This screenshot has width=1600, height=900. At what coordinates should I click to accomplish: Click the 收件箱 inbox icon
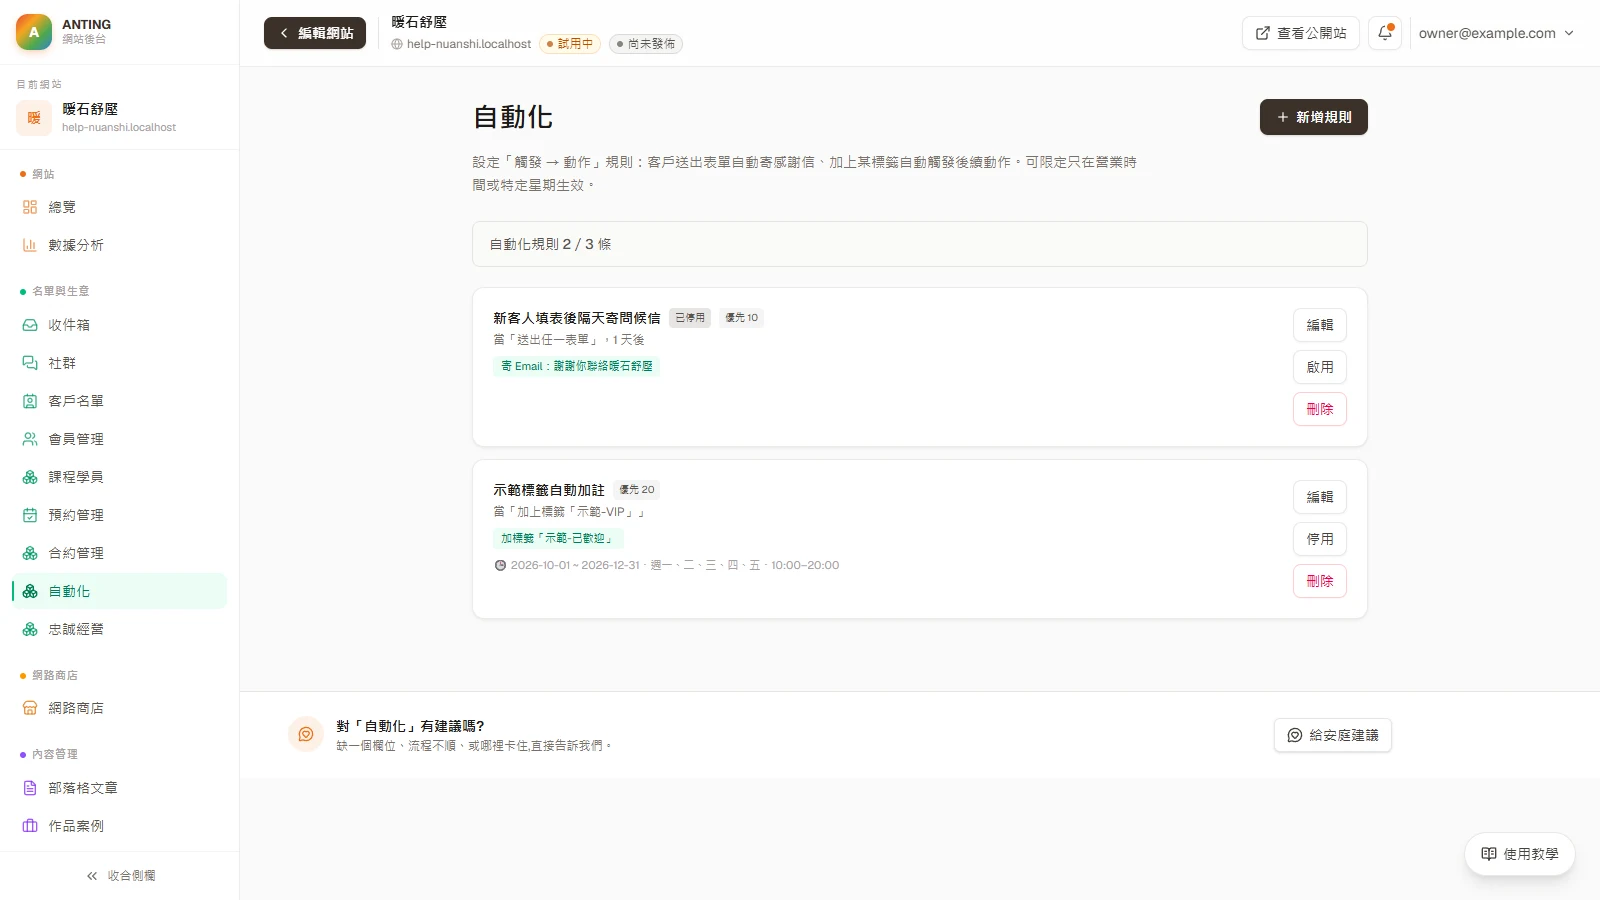click(x=30, y=325)
